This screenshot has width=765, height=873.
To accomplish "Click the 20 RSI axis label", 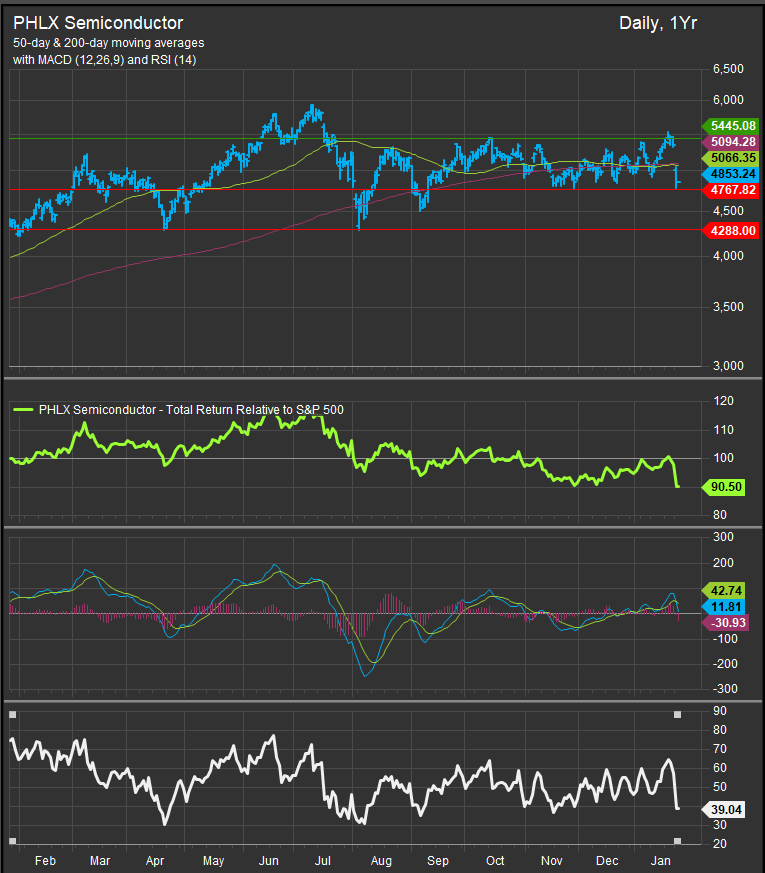I will click(720, 843).
